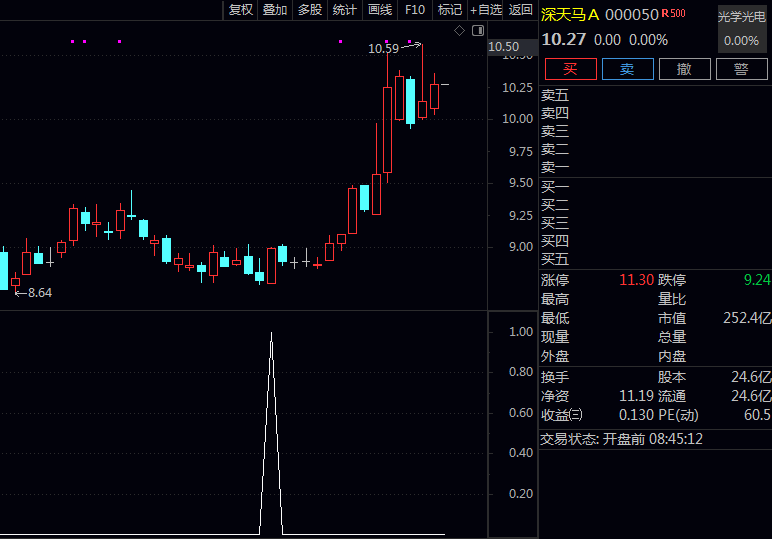The width and height of the screenshot is (772, 539).
Task: Click the 10.00 price axis label
Action: [x=517, y=119]
